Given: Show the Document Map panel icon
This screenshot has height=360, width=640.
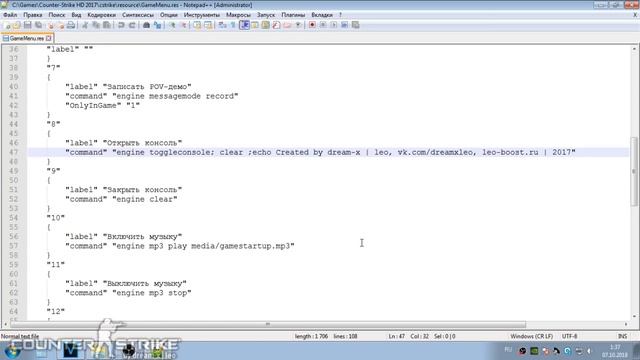Looking at the screenshot, I should [265, 25].
